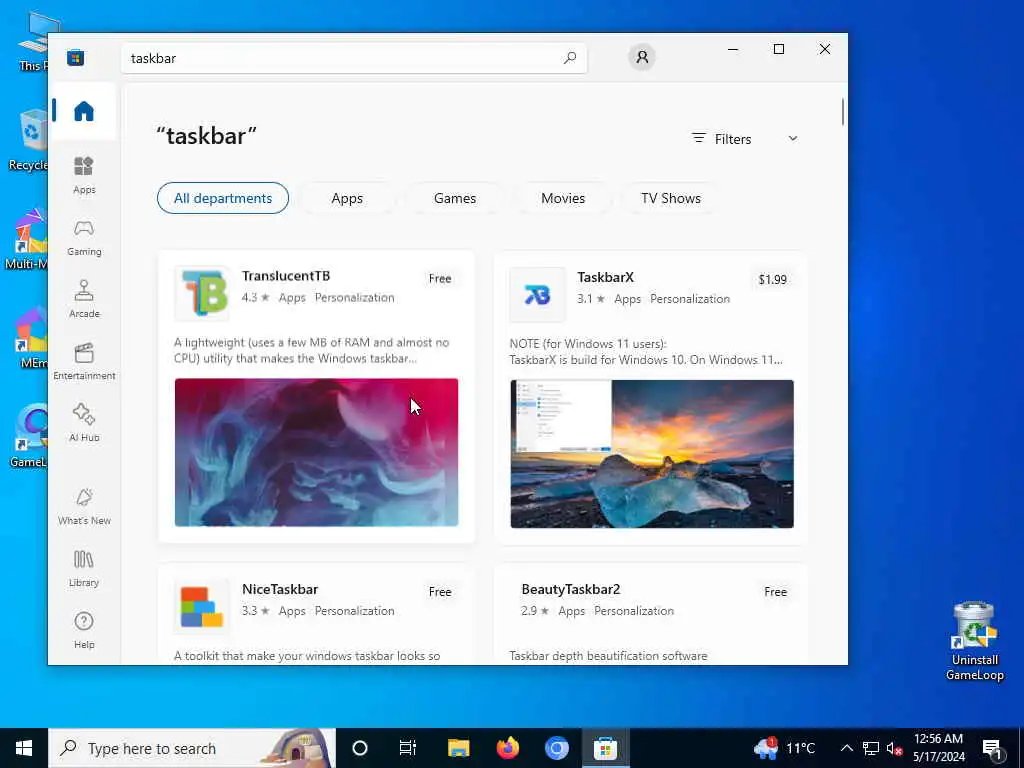Select the TV Shows department filter tab
This screenshot has height=768, width=1024.
[671, 198]
